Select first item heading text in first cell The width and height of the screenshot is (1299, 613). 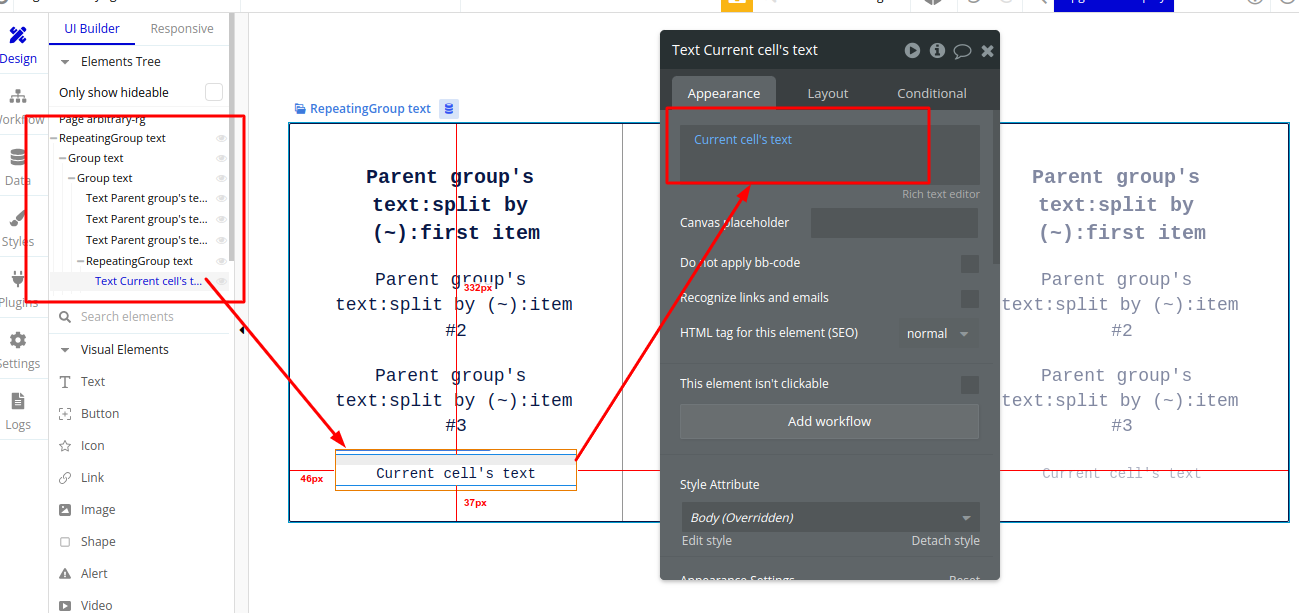pos(456,205)
